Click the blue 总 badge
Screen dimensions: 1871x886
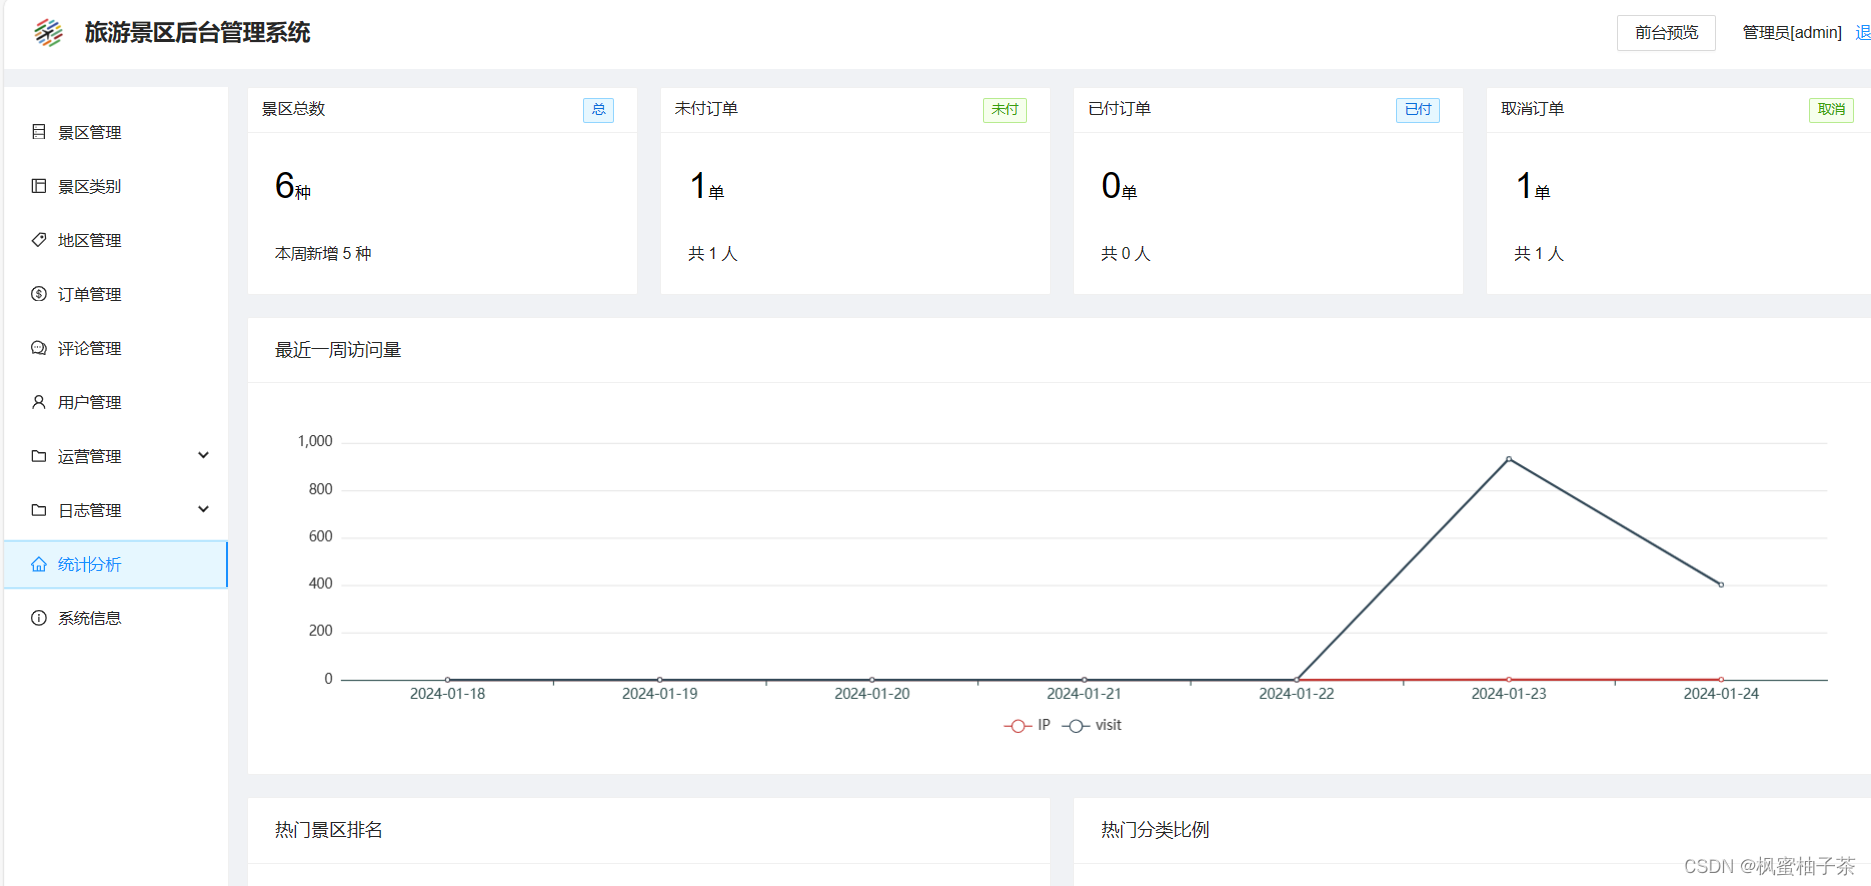[x=598, y=110]
